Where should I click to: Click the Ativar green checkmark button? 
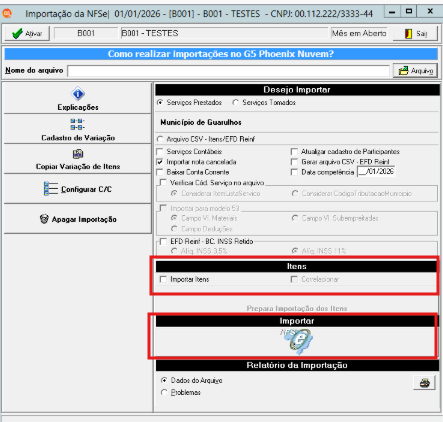[x=27, y=33]
